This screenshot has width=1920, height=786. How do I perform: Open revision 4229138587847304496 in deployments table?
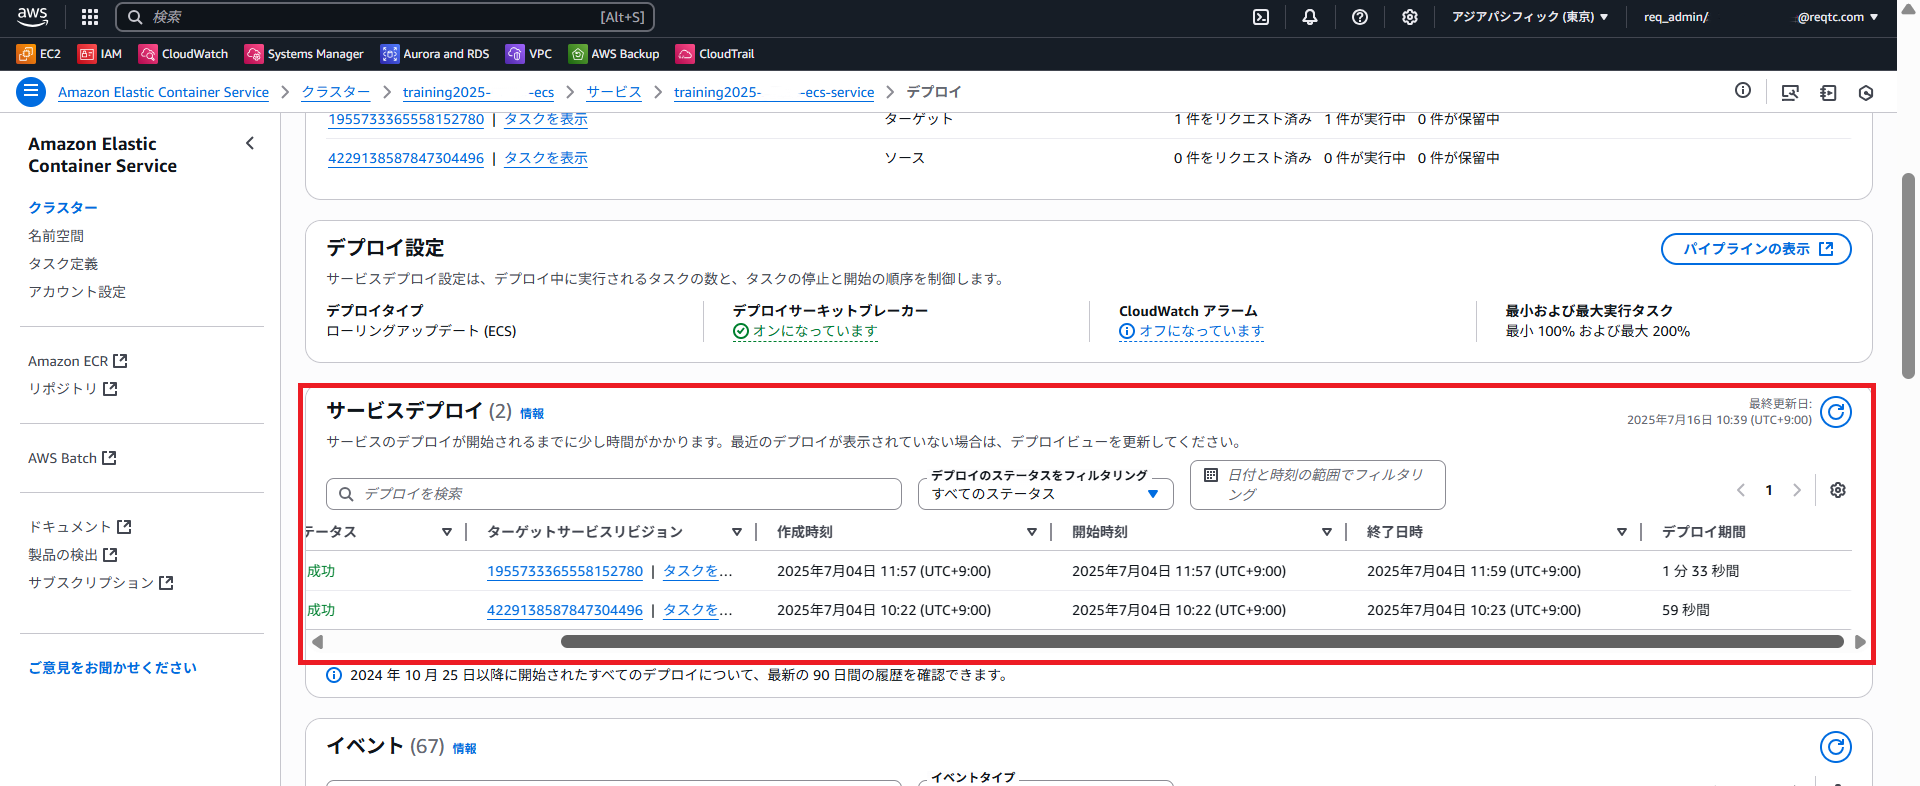point(565,610)
